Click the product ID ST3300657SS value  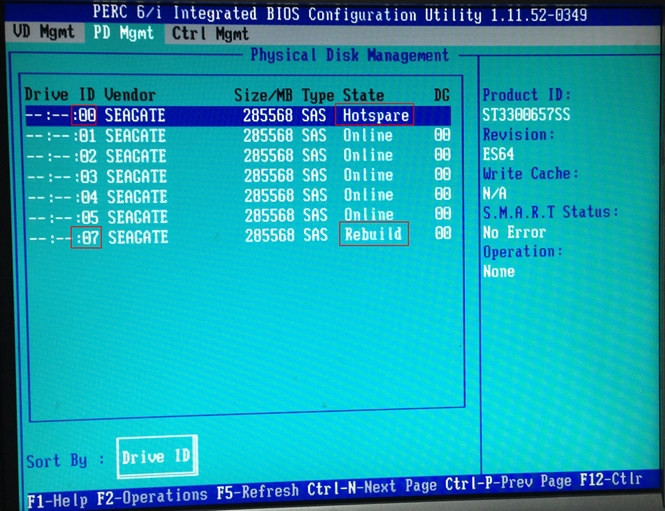pyautogui.click(x=526, y=114)
